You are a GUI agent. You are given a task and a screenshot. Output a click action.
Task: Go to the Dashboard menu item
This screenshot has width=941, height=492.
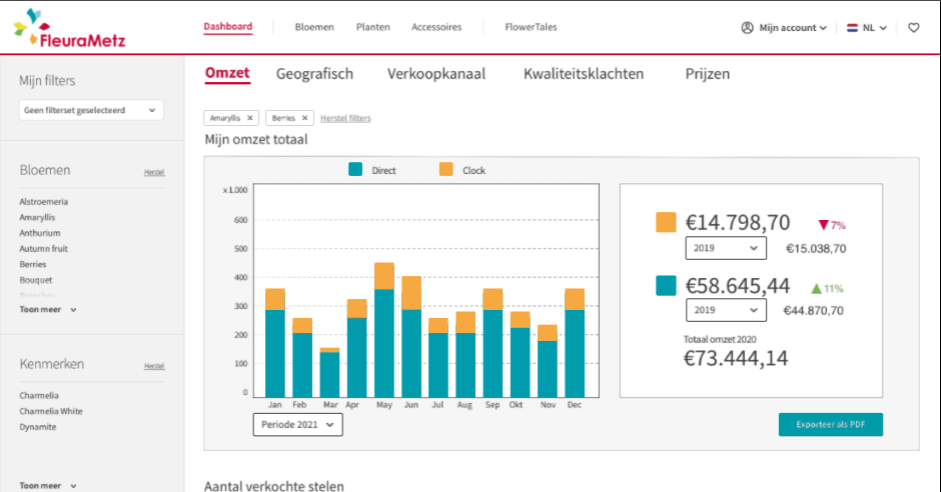click(x=228, y=27)
